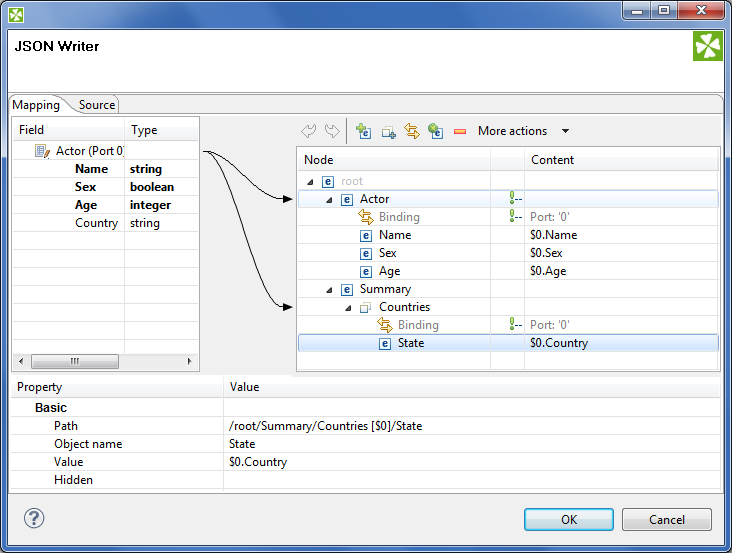Click binding icon under Actor node
Viewport: 732px width, 553px height.
[x=366, y=217]
